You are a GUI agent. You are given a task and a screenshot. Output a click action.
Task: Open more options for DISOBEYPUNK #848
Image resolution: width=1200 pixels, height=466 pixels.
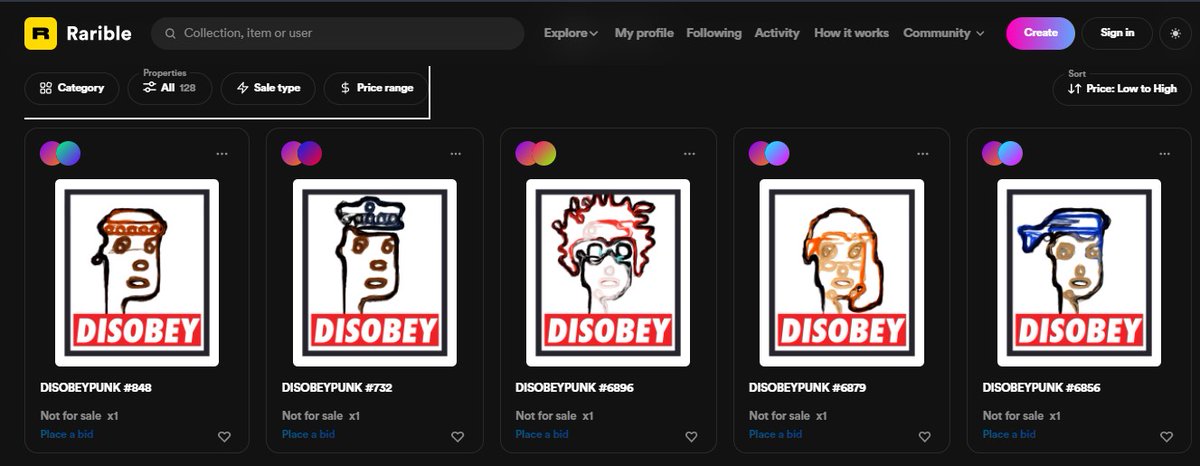pos(222,153)
